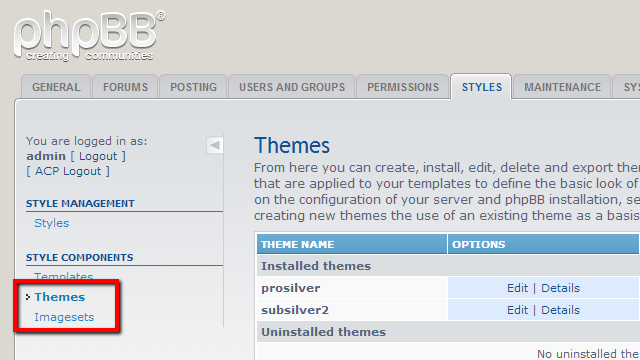Viewport: 640px width, 360px height.
Task: Go to Users and Groups tab
Action: (x=292, y=87)
